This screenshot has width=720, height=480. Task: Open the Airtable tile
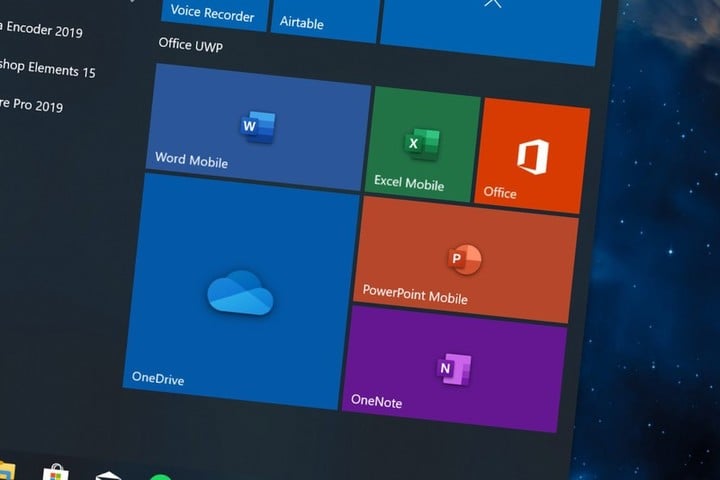(322, 20)
